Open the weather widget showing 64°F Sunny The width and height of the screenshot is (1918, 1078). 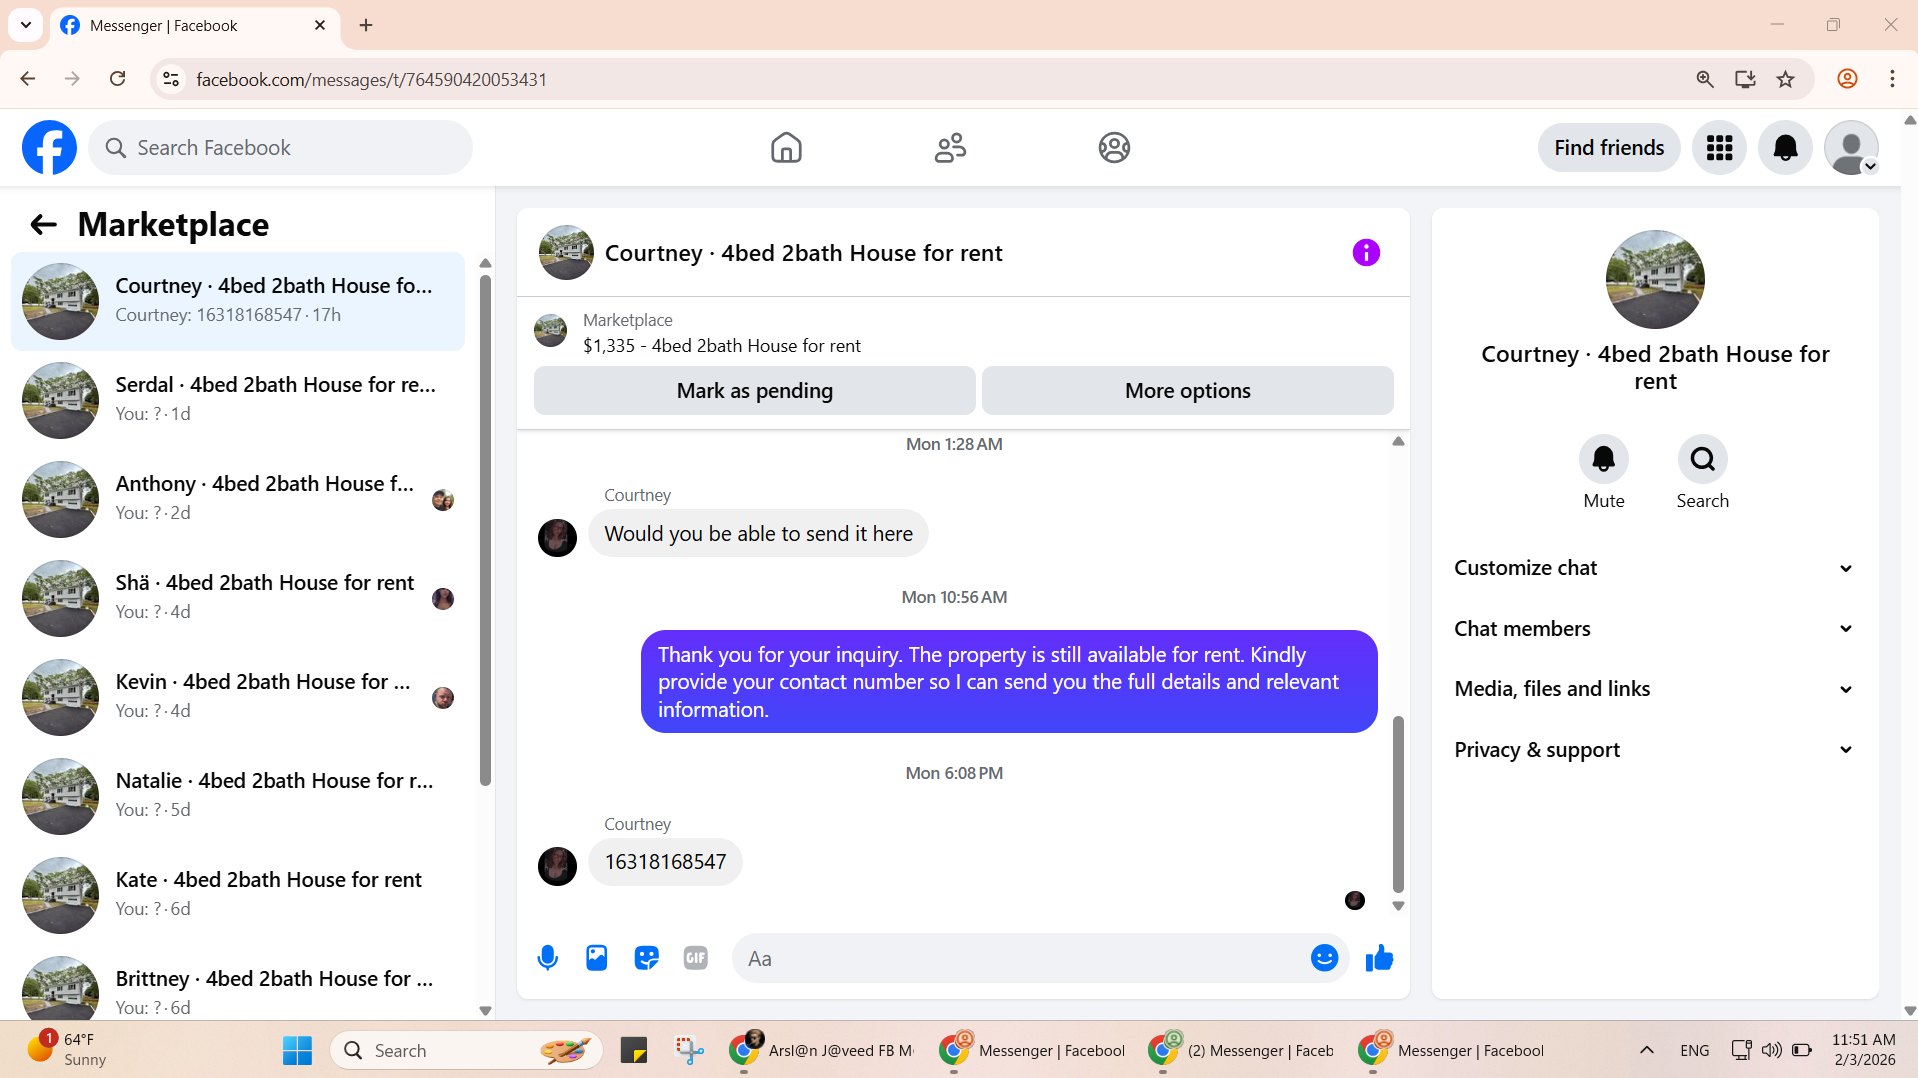click(x=66, y=1050)
